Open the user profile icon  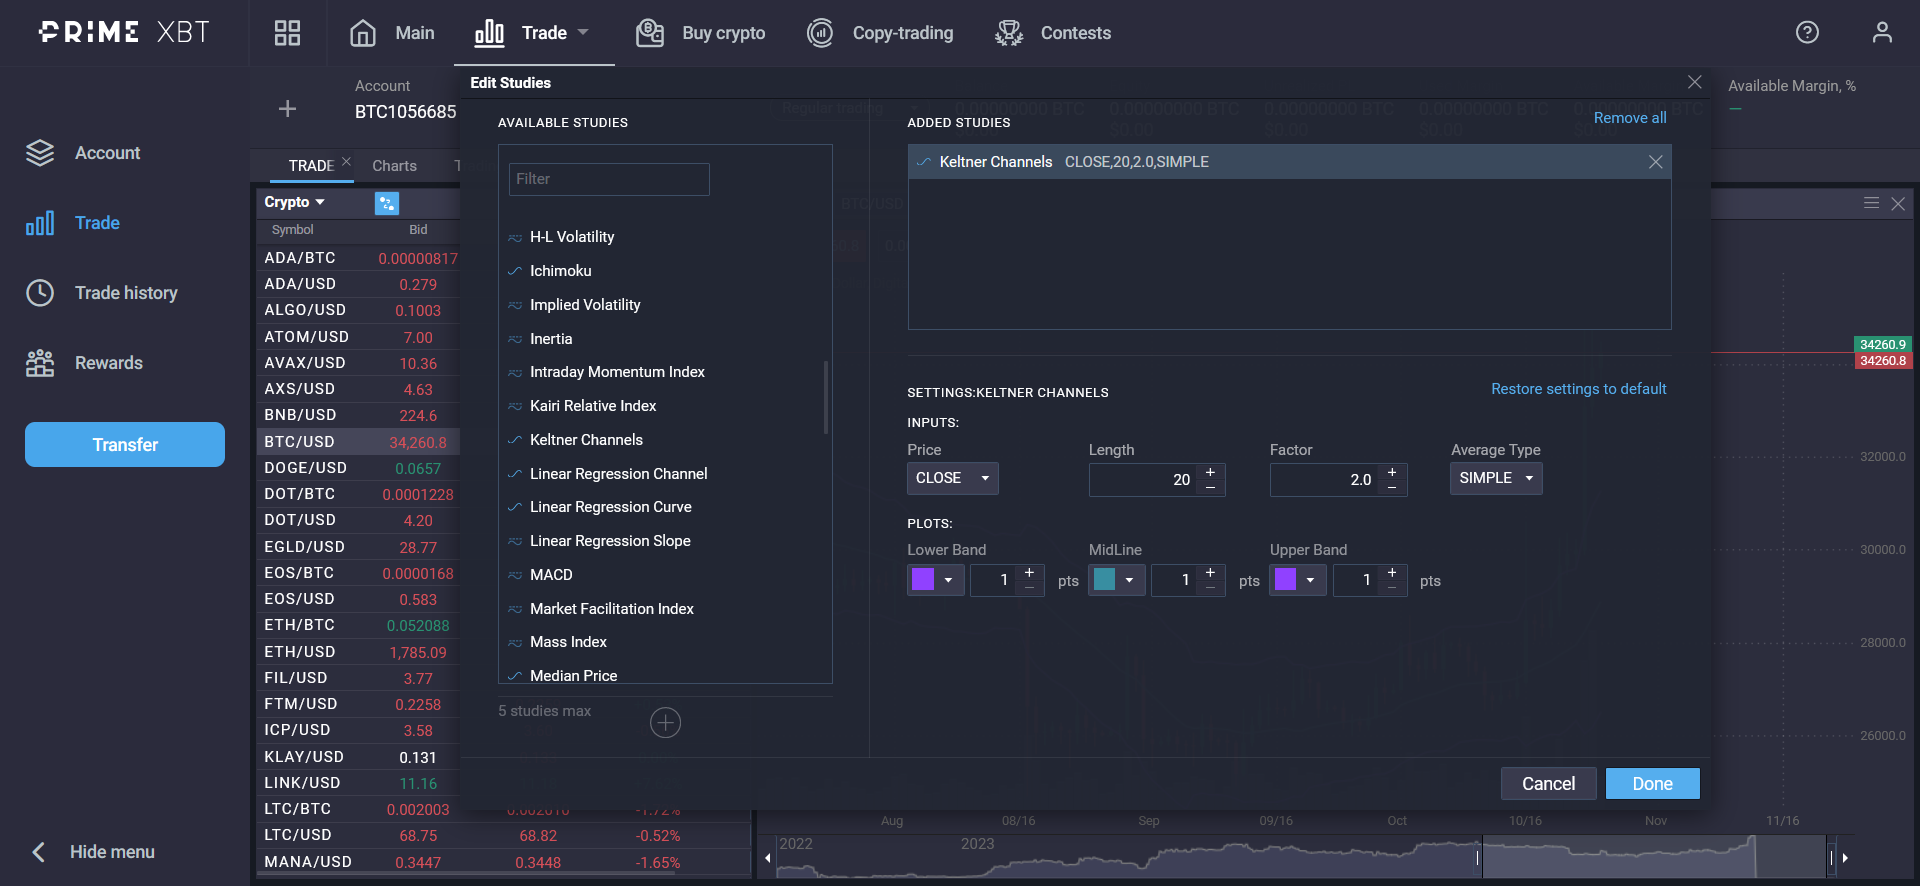pos(1882,32)
